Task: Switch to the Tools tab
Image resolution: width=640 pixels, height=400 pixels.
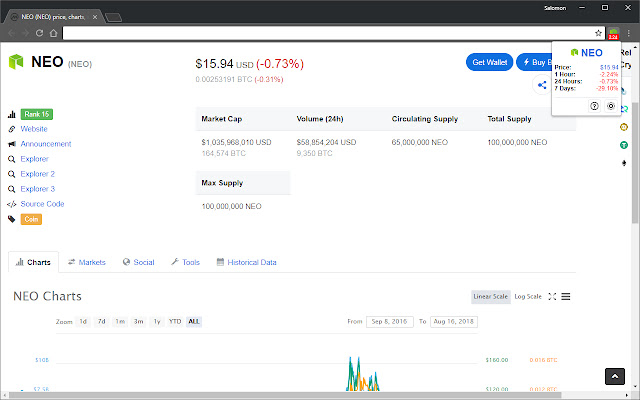Action: [x=186, y=262]
